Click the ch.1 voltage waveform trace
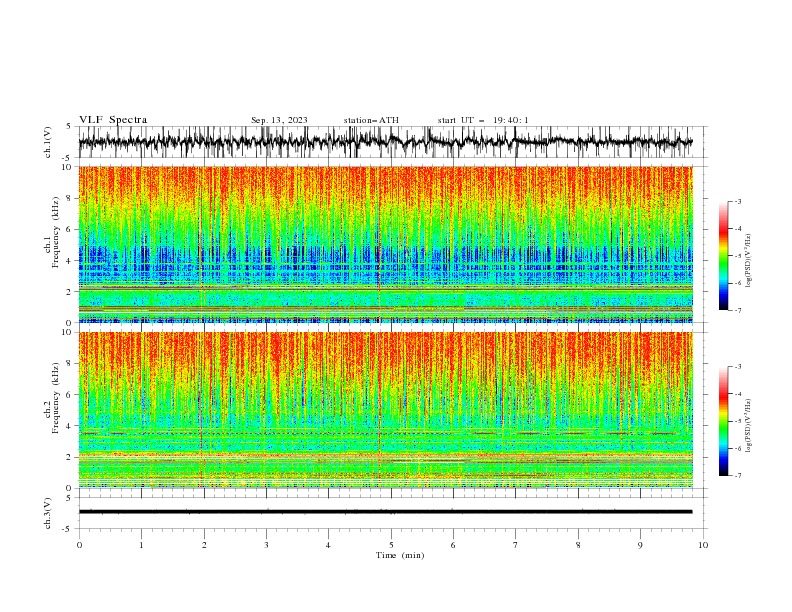792x612 pixels. 385,142
